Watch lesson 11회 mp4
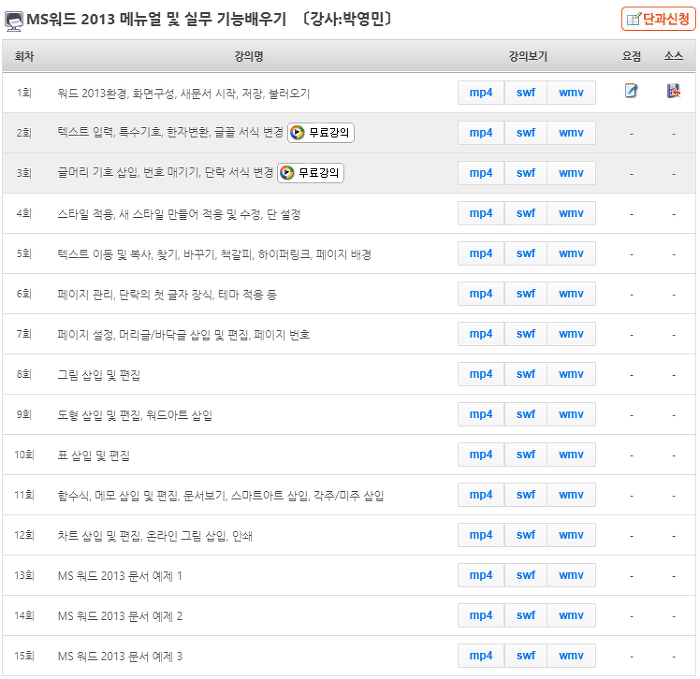The width and height of the screenshot is (700, 679). pyautogui.click(x=481, y=495)
